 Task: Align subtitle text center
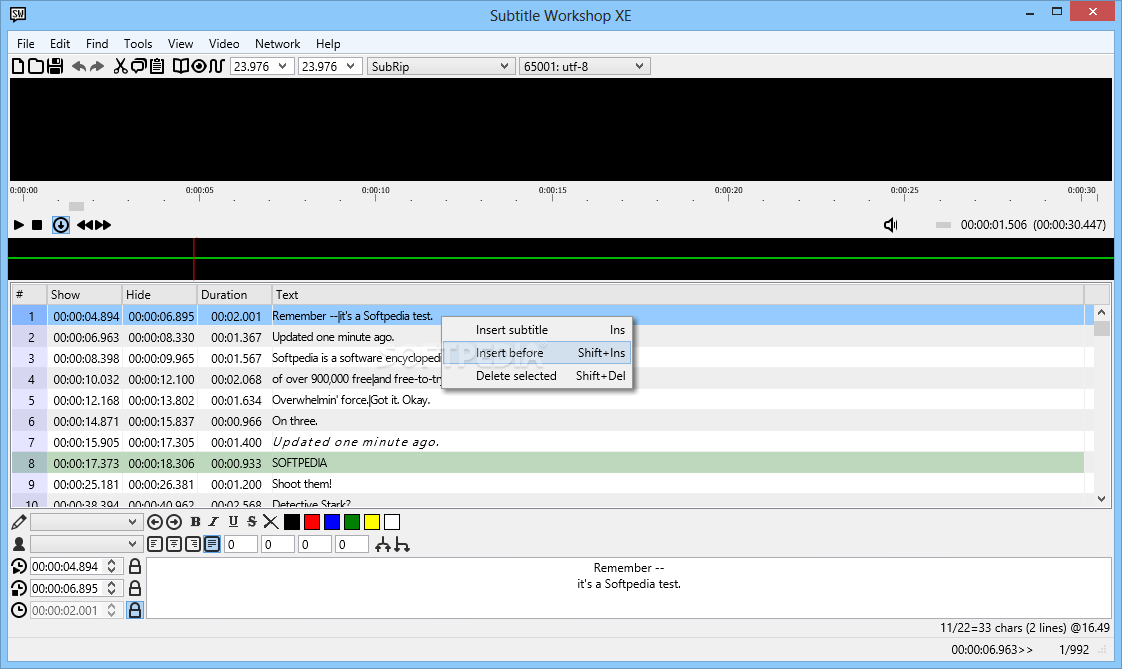coord(174,545)
